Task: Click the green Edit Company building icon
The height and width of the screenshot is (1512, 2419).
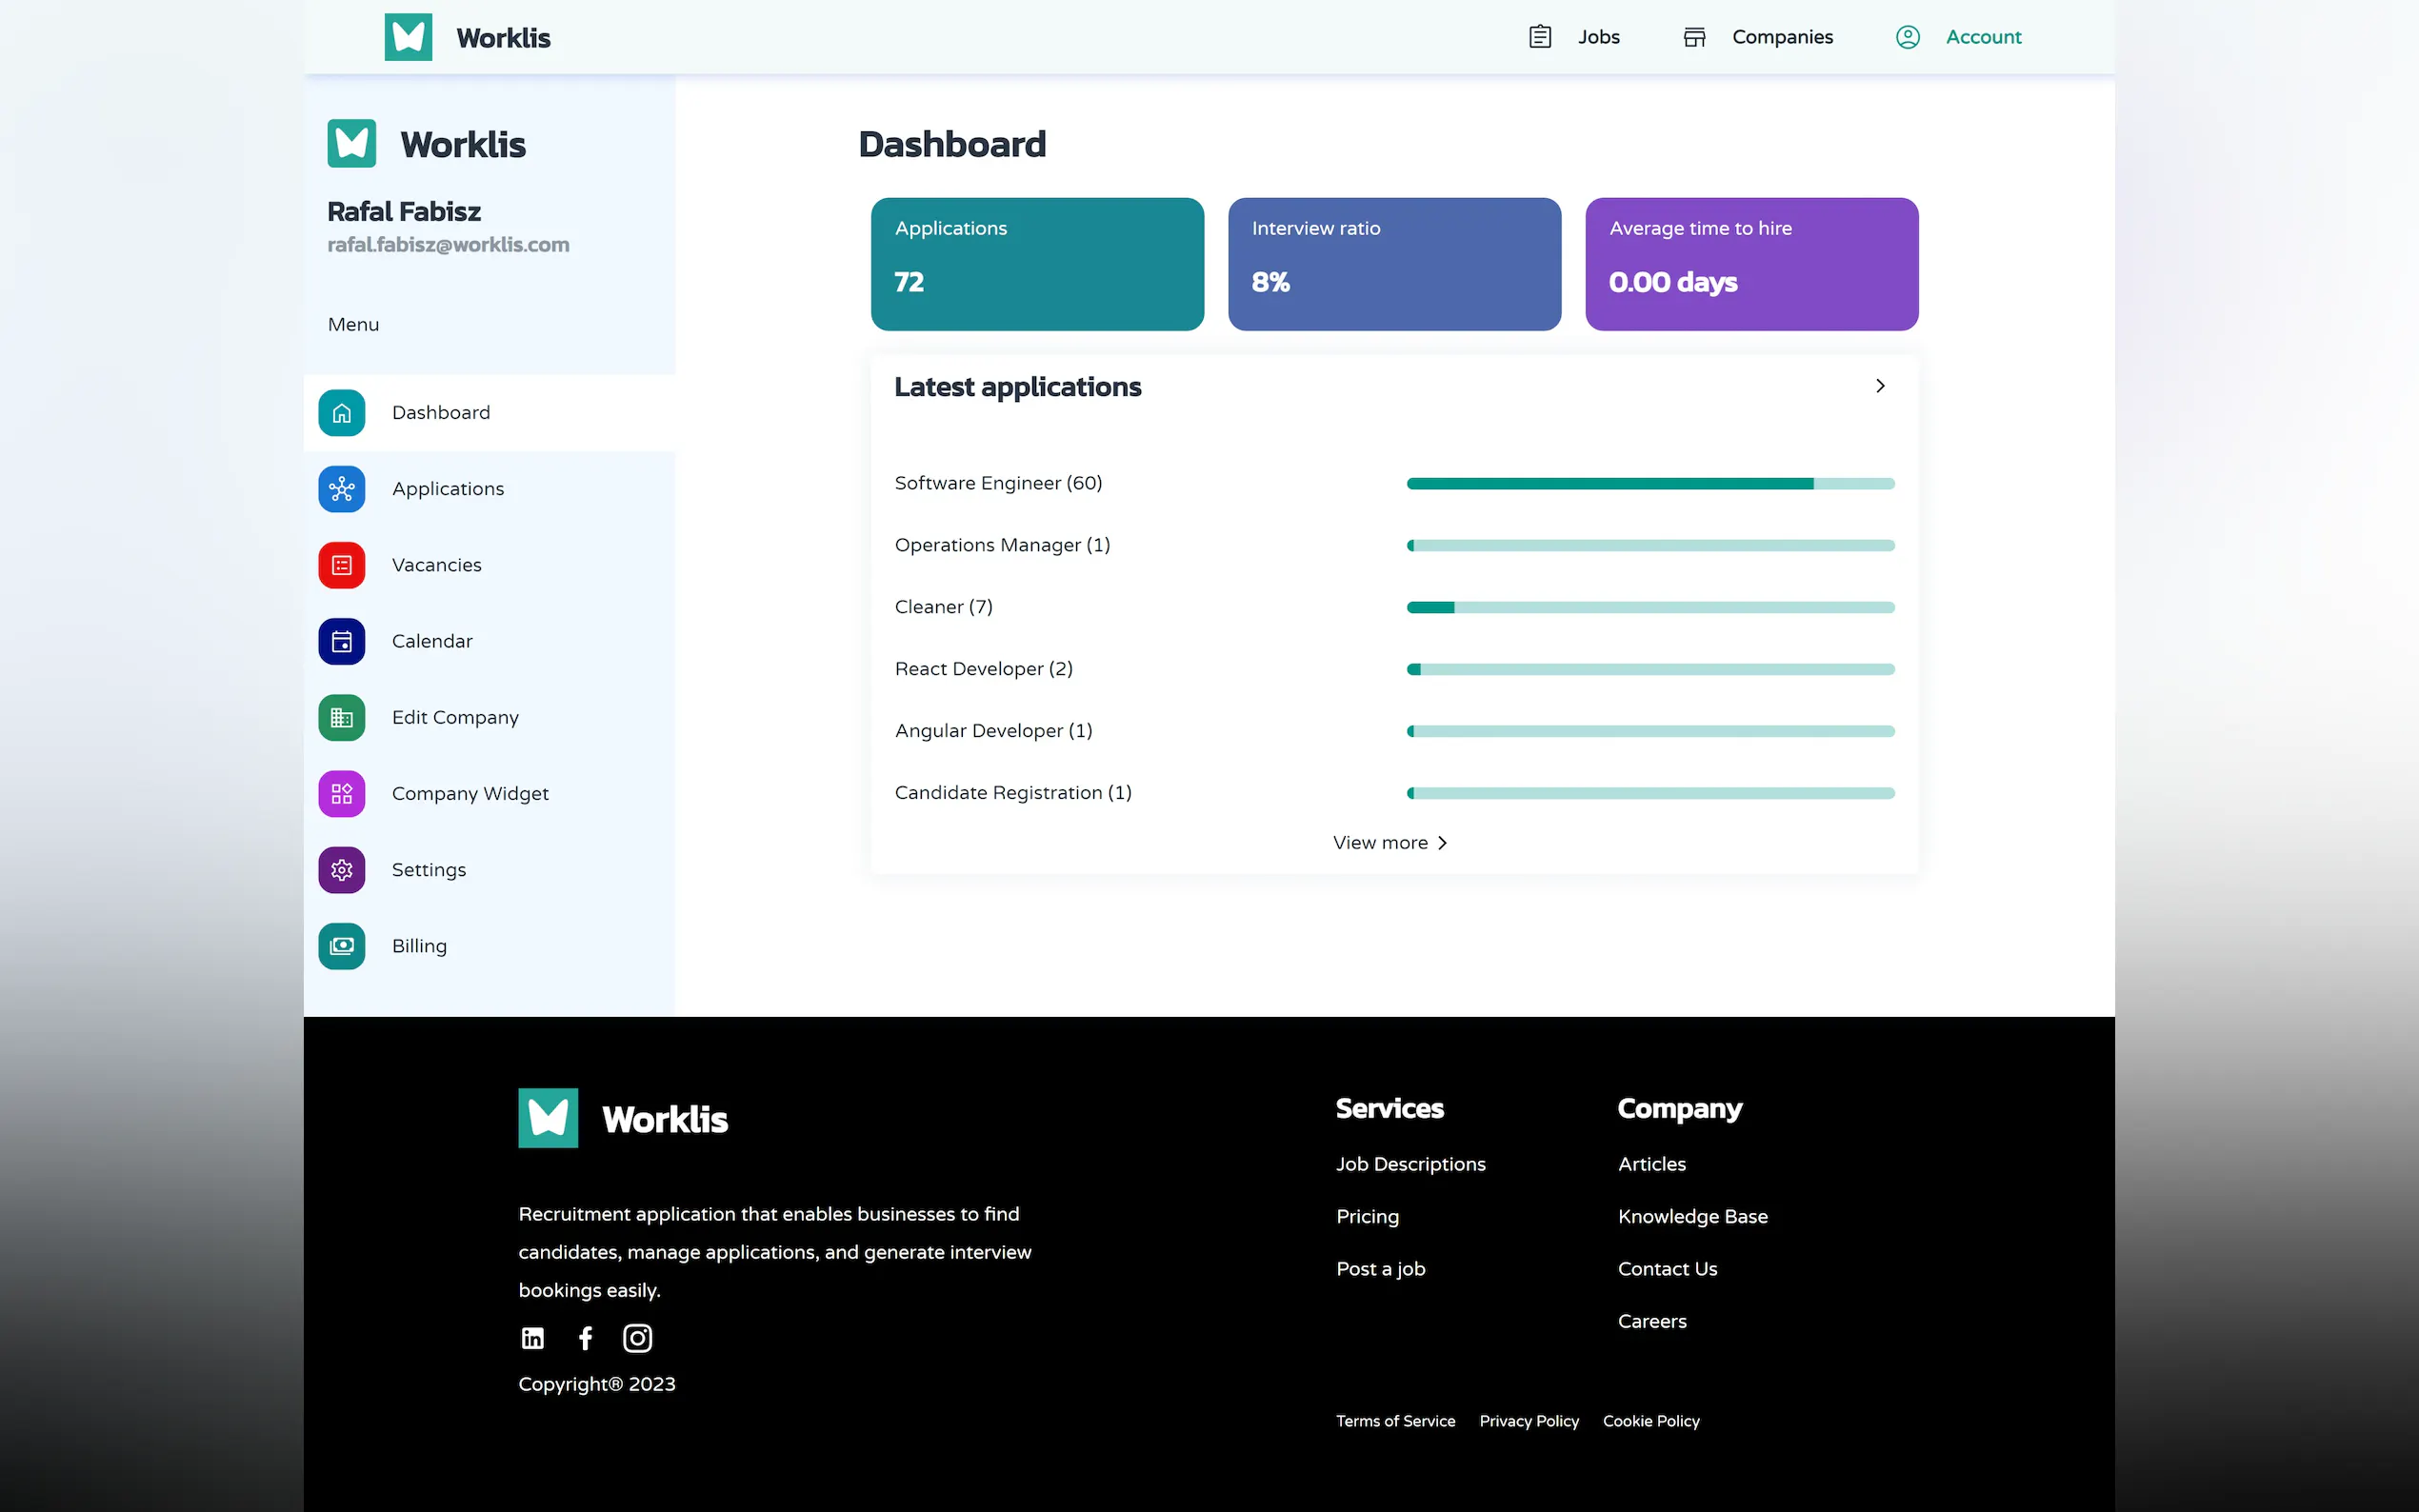Action: (341, 717)
